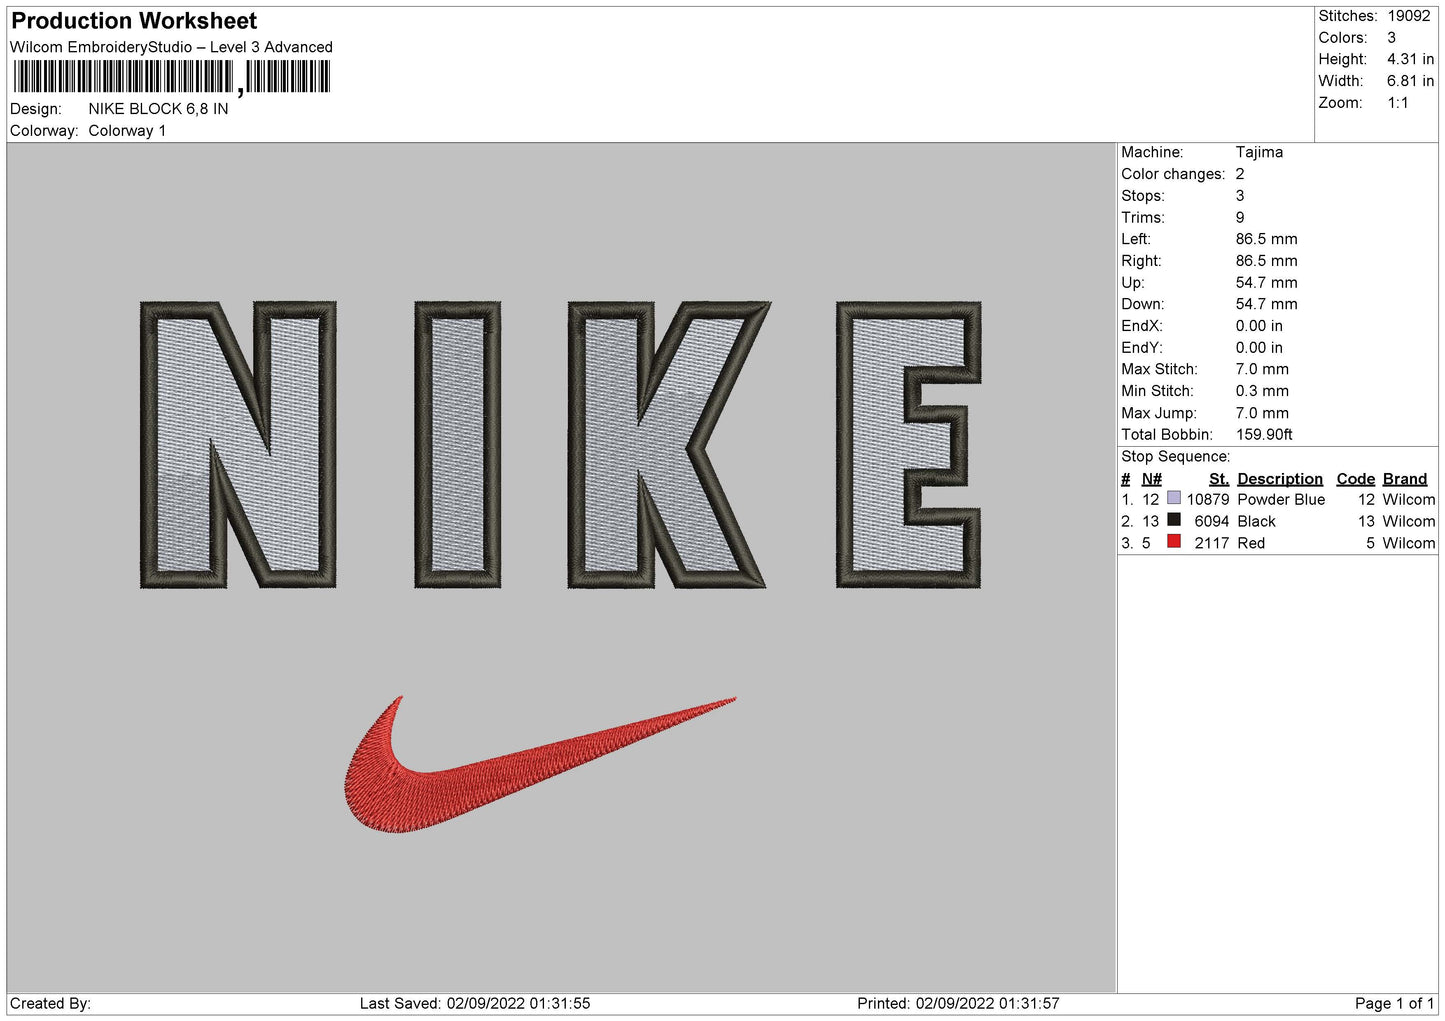The image size is (1445, 1021).
Task: Click the 'Colorway 1' value
Action: coord(127,131)
